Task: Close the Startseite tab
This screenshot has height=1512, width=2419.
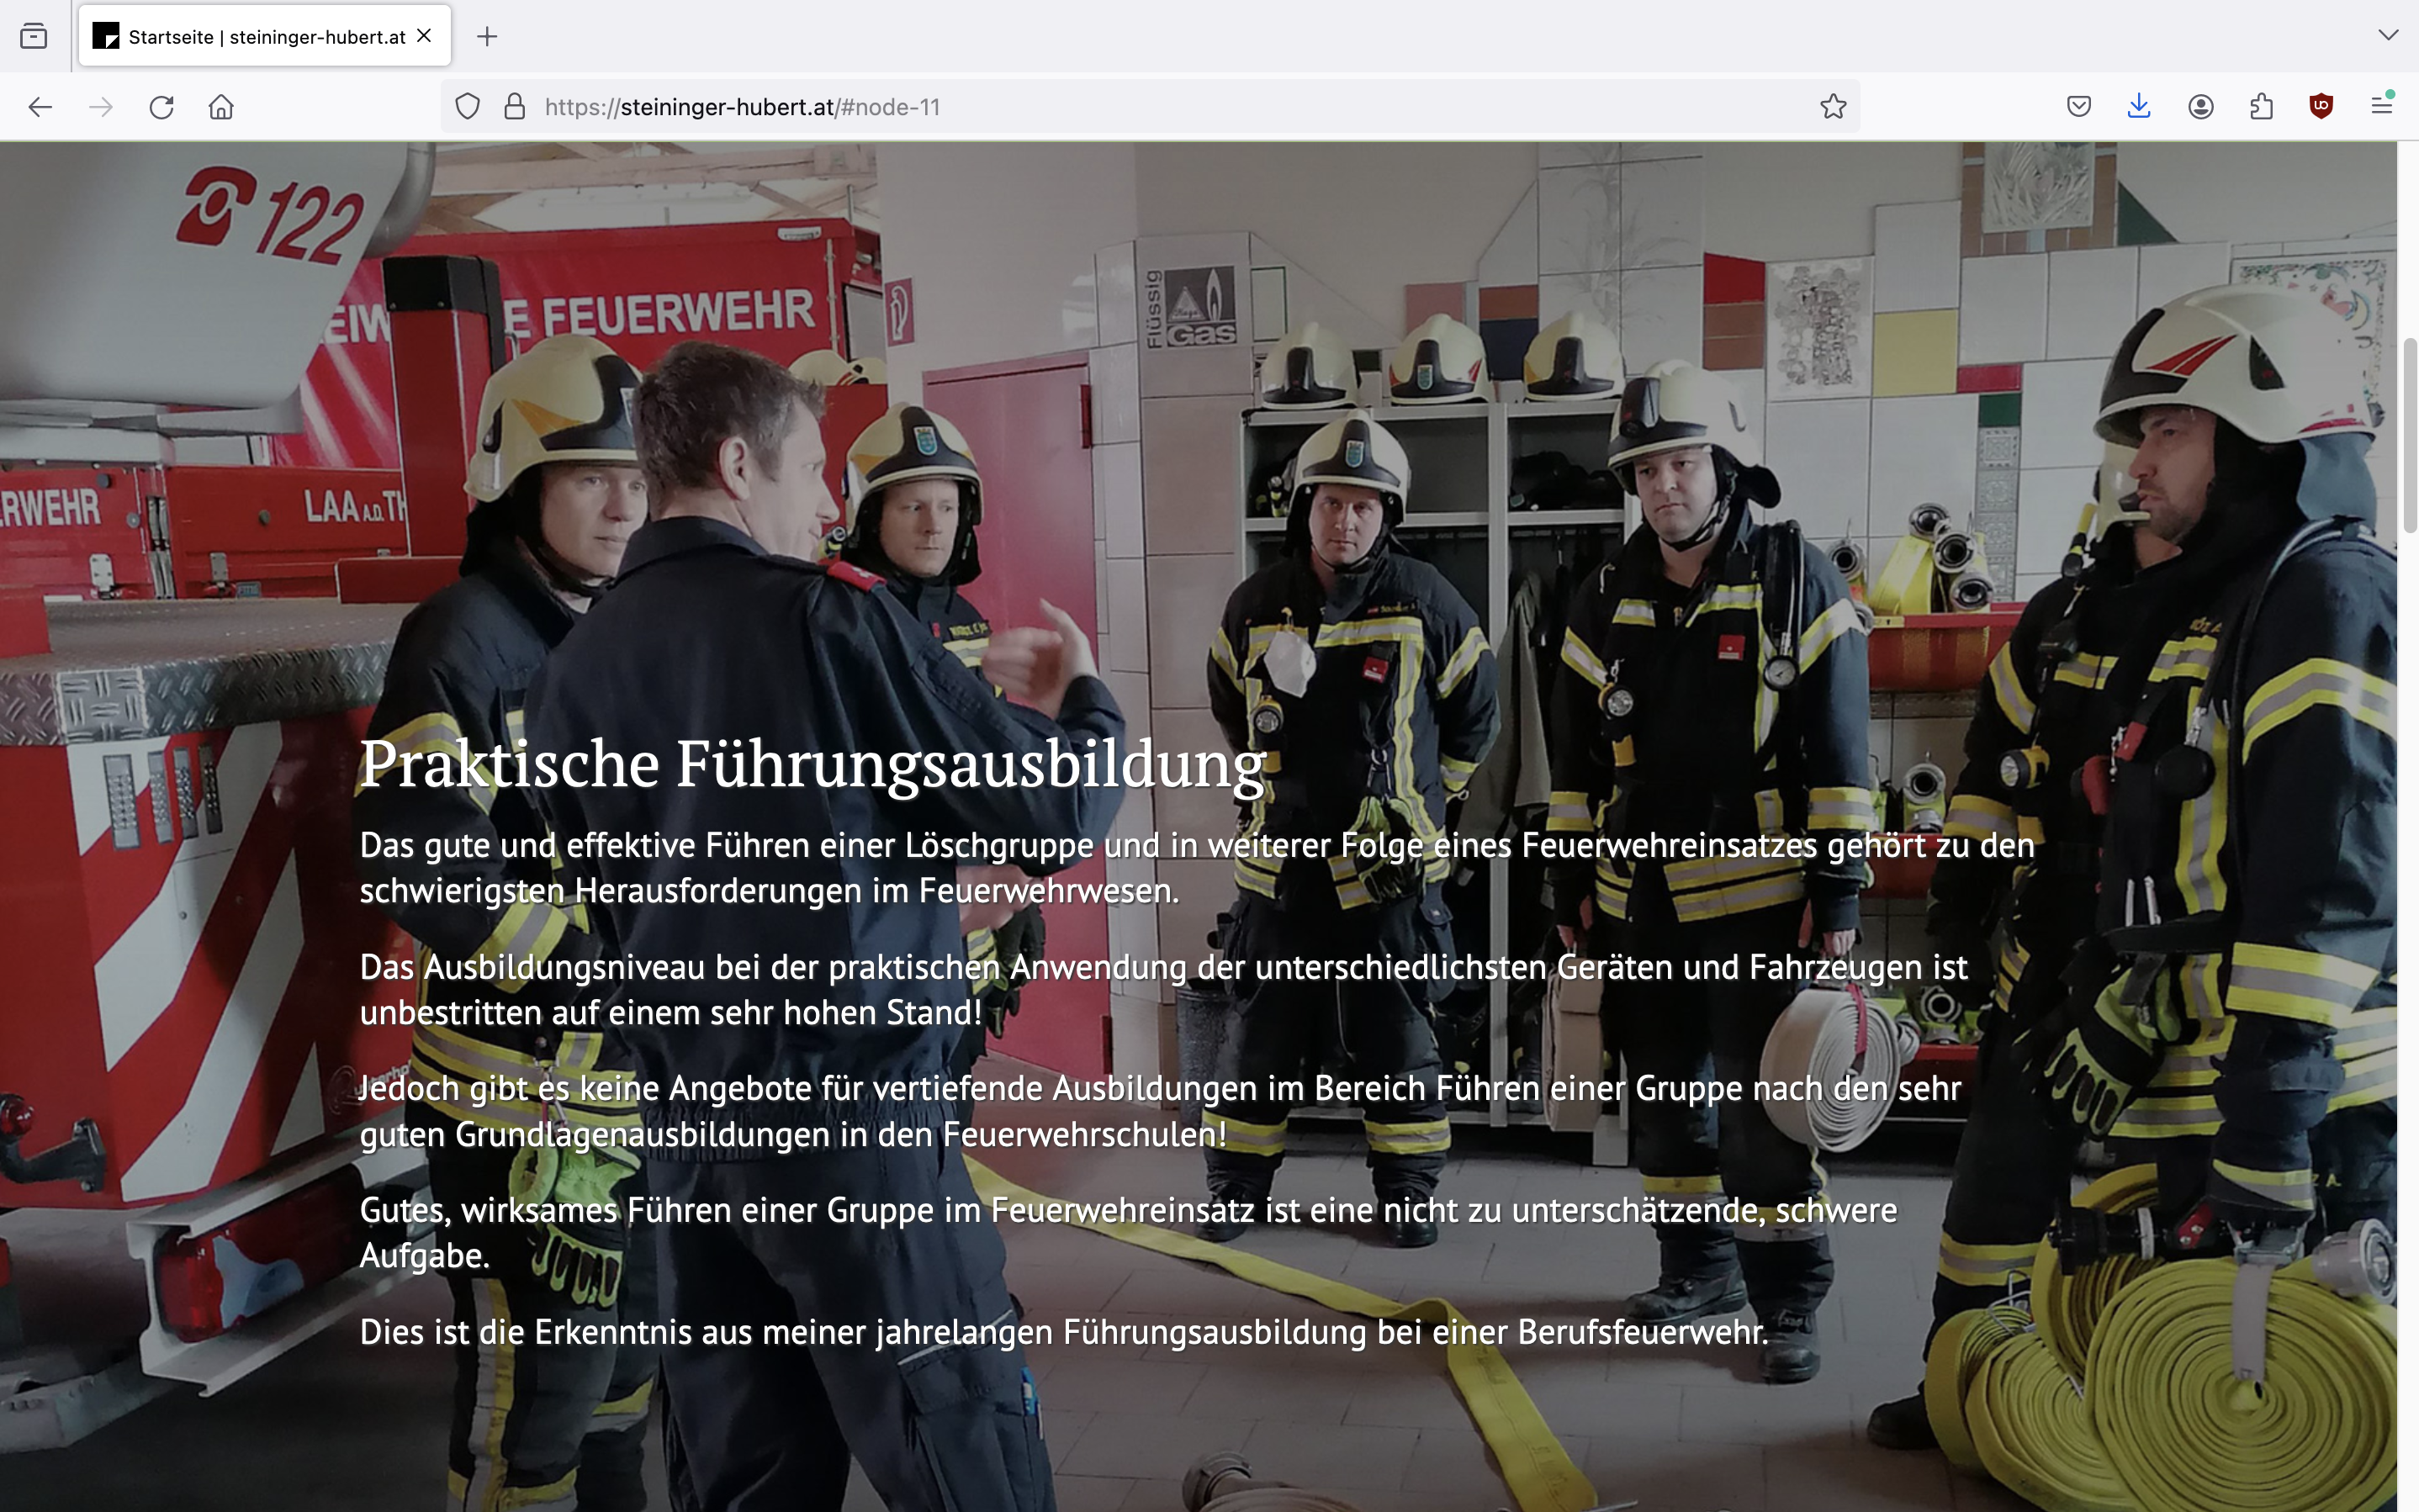Action: click(x=425, y=36)
